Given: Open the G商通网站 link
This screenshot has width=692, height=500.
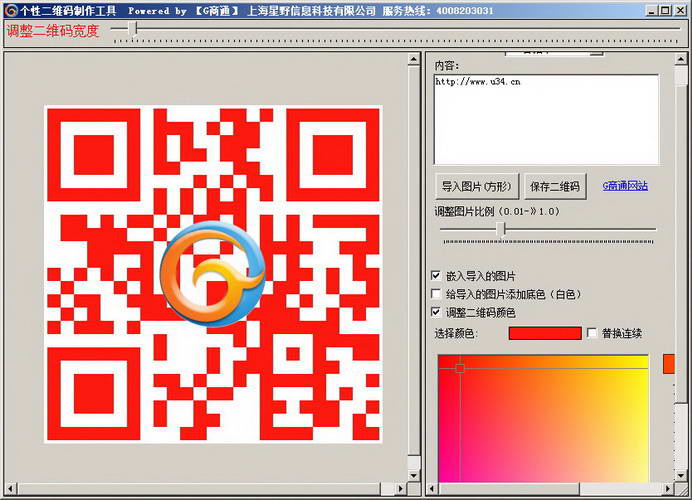Looking at the screenshot, I should pyautogui.click(x=625, y=186).
